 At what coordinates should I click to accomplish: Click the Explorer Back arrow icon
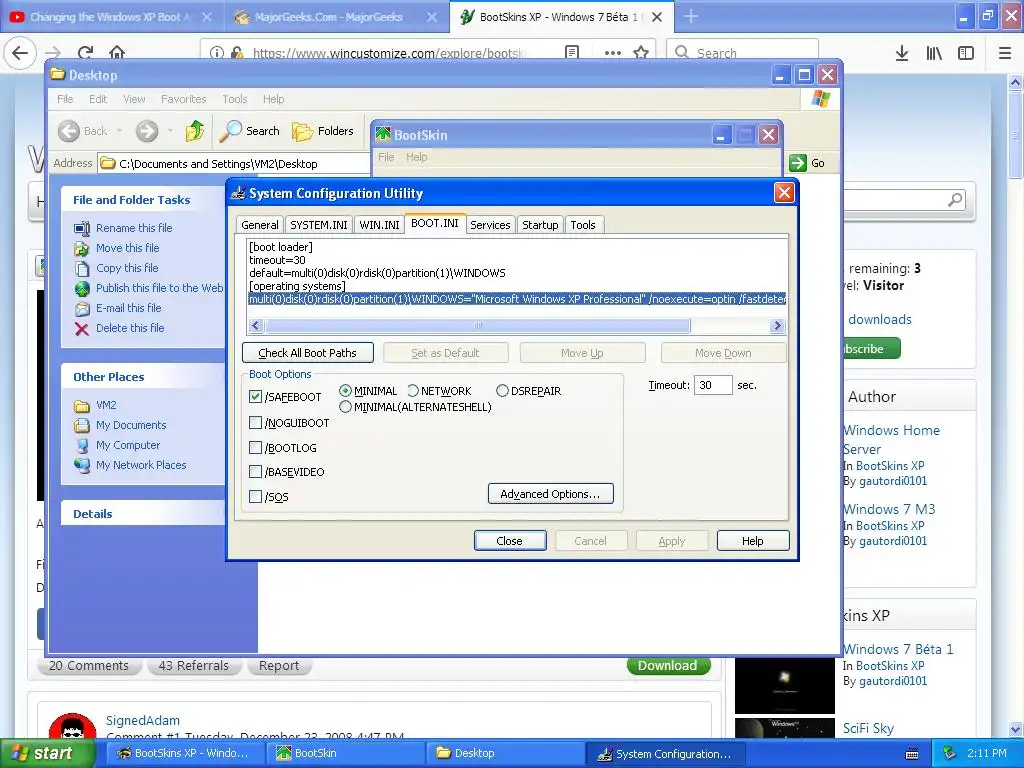[x=69, y=131]
